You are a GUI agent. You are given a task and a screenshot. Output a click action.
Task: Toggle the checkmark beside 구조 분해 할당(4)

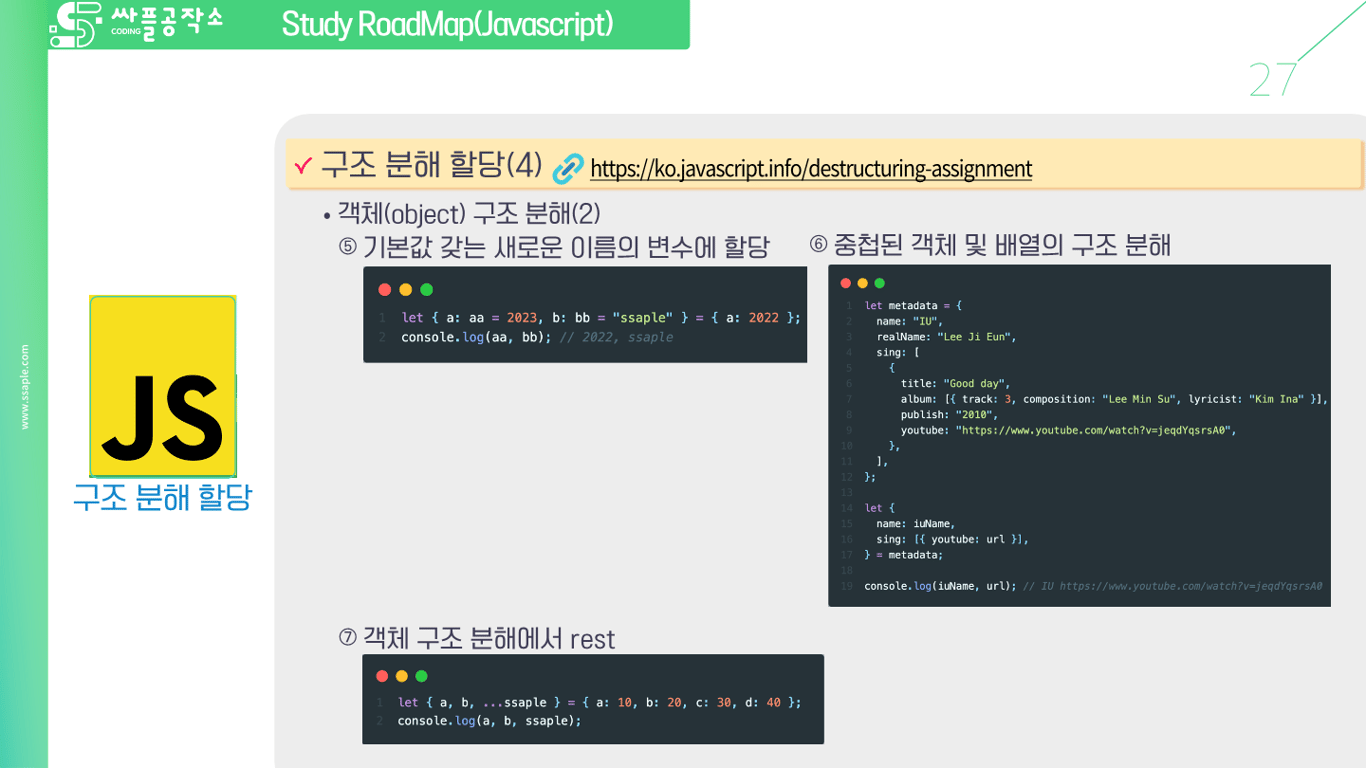pyautogui.click(x=305, y=166)
